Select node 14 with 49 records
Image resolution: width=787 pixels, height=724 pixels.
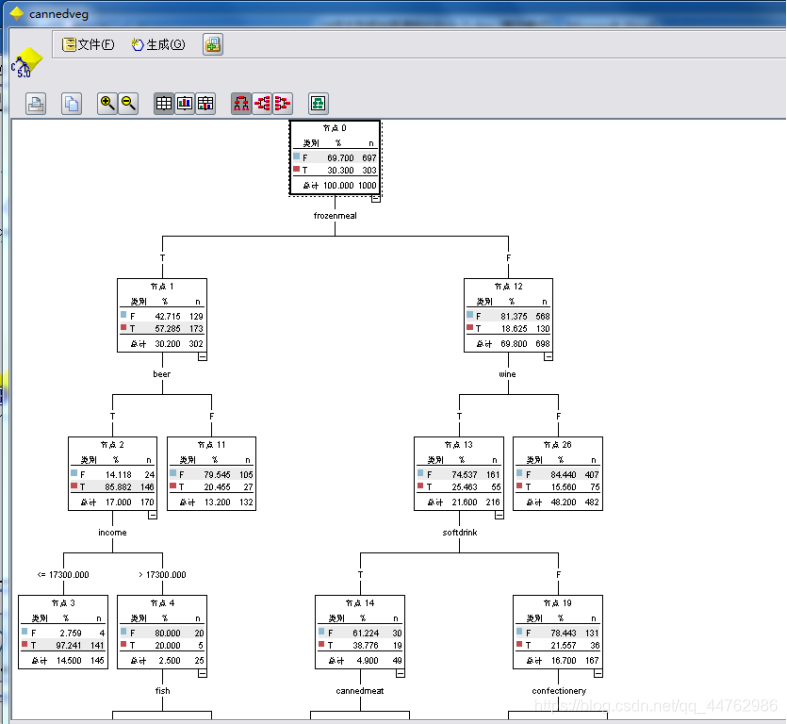pyautogui.click(x=360, y=632)
